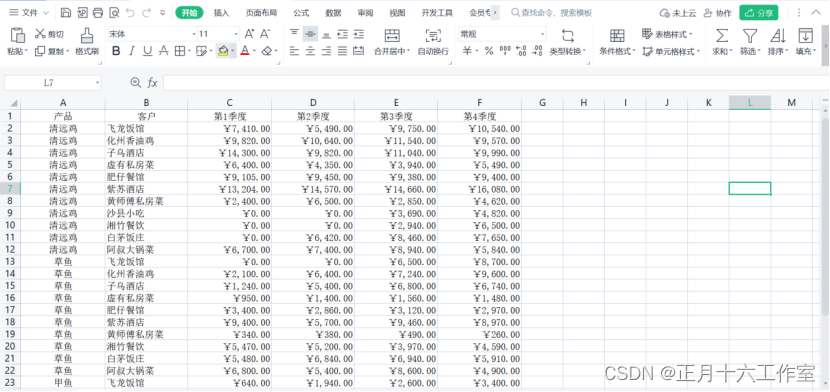The width and height of the screenshot is (830, 392).
Task: Click the font color red A swatch
Action: [x=245, y=51]
